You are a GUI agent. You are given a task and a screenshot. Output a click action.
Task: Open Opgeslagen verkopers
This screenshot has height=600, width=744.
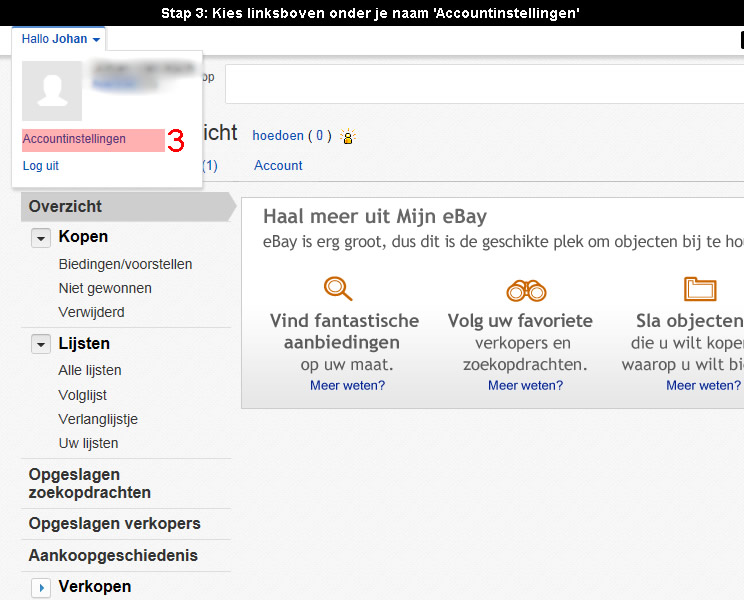(x=114, y=524)
